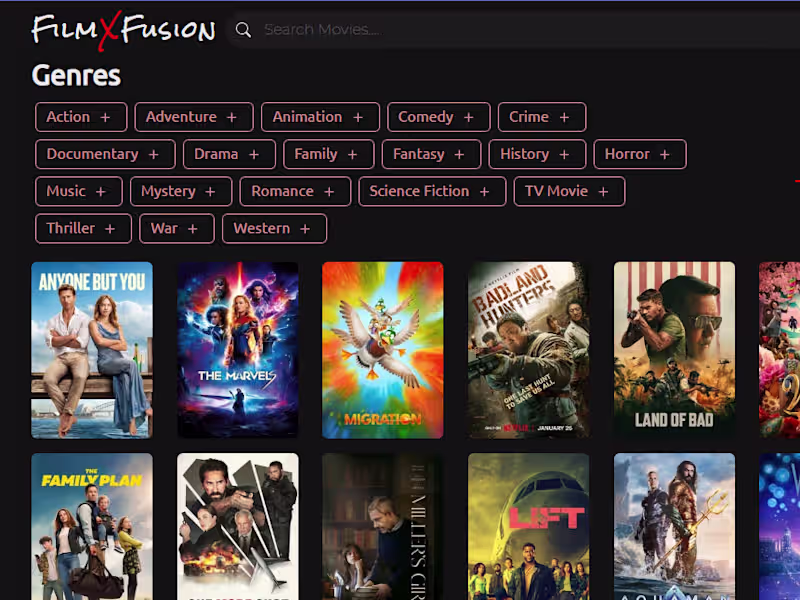
Task: Click the plus icon on Science Fiction
Action: click(x=484, y=192)
